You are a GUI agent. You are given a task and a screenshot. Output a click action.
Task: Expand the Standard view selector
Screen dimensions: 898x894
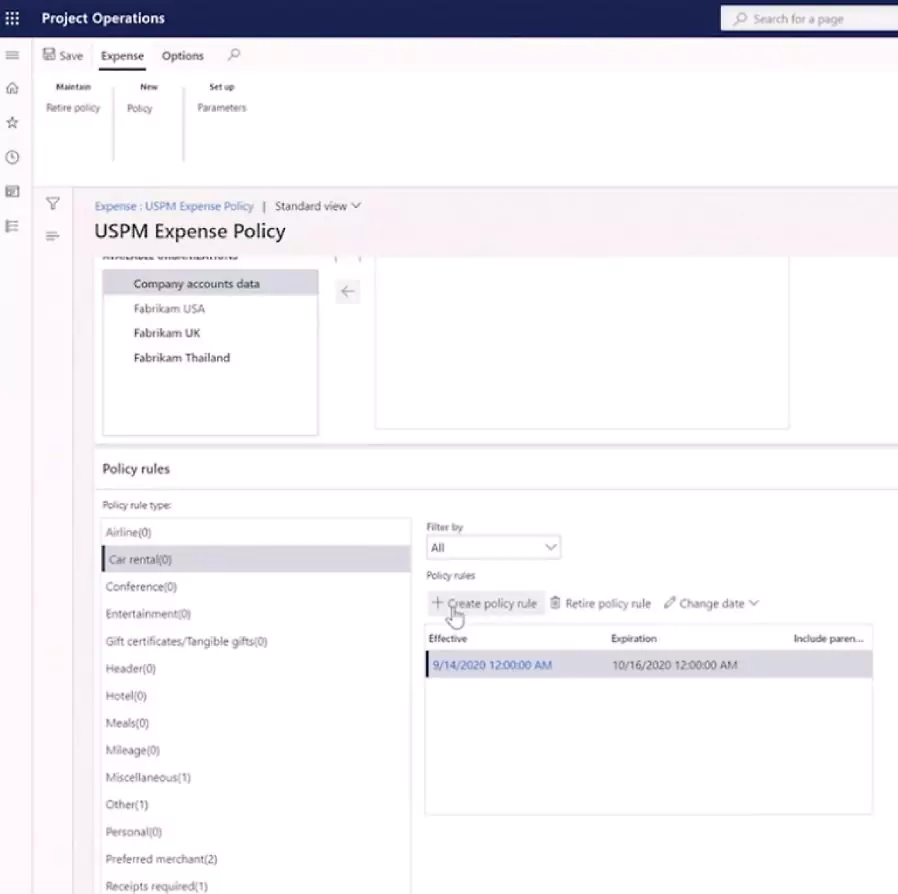tap(318, 206)
